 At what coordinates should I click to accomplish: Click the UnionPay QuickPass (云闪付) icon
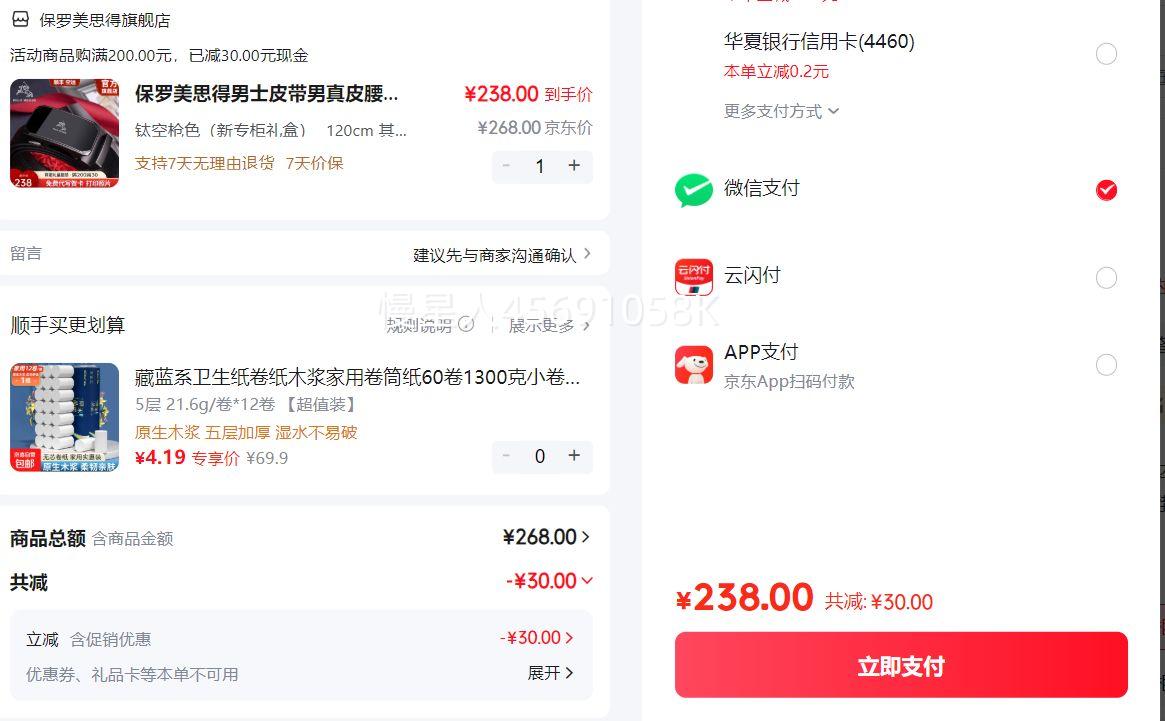click(x=693, y=277)
